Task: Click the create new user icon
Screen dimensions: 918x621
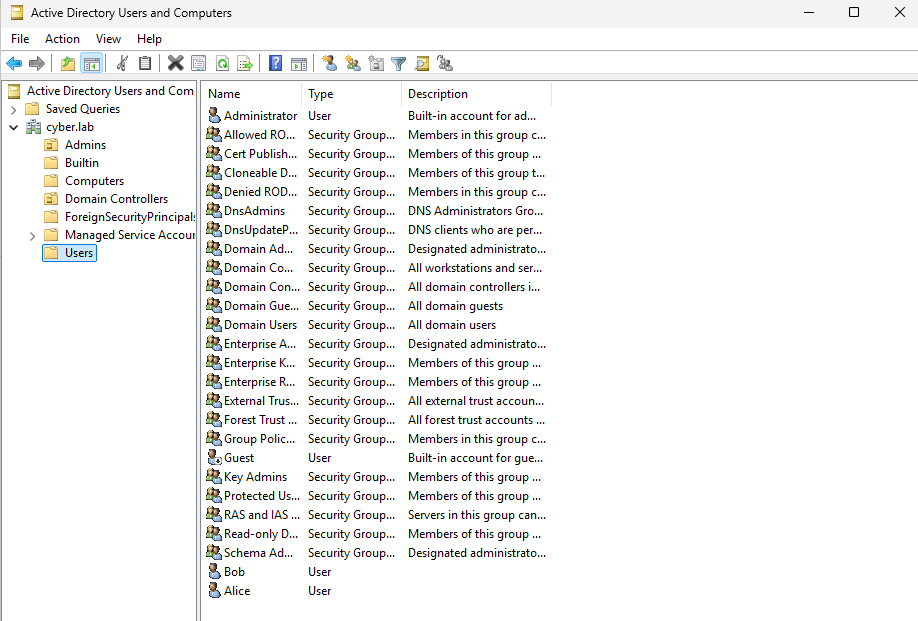Action: pos(329,64)
